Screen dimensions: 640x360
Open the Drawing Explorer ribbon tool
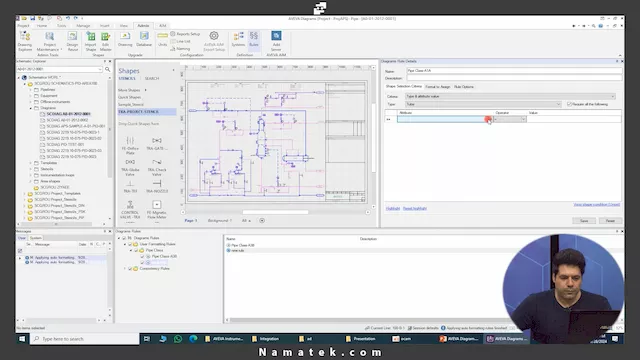[24, 41]
